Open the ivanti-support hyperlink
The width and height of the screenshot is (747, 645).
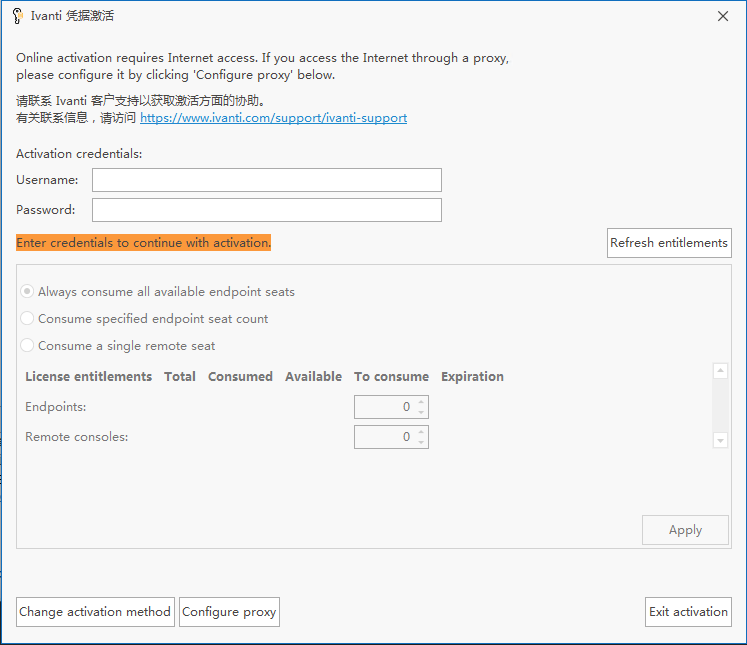273,118
